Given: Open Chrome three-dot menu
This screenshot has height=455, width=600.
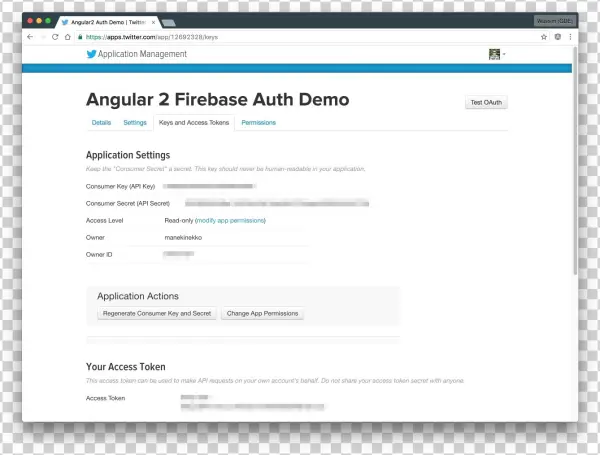Looking at the screenshot, I should [x=570, y=37].
